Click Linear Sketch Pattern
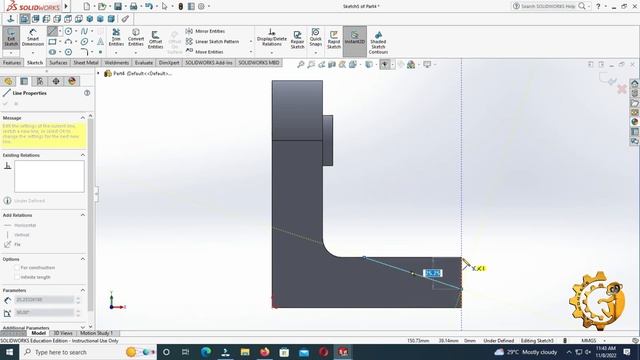The height and width of the screenshot is (360, 640). click(x=213, y=42)
